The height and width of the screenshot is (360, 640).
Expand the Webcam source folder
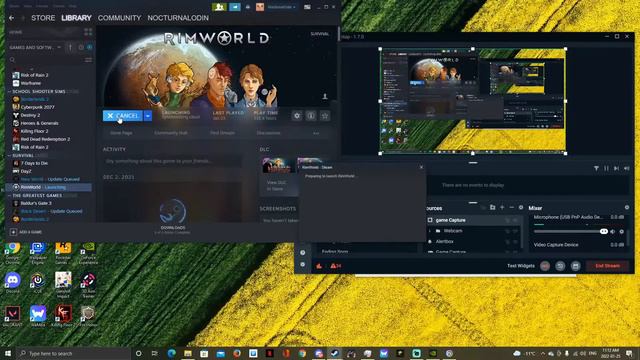(429, 231)
